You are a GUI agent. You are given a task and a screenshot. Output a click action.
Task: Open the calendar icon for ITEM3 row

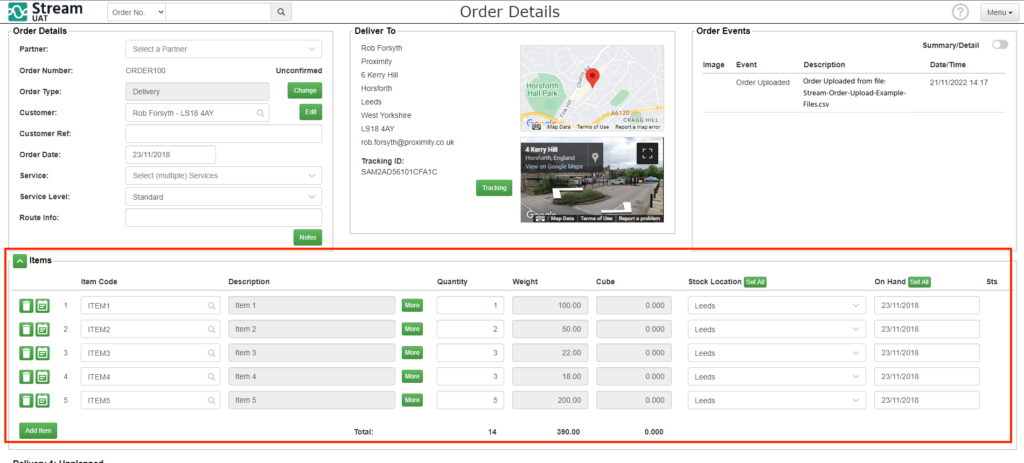click(42, 353)
